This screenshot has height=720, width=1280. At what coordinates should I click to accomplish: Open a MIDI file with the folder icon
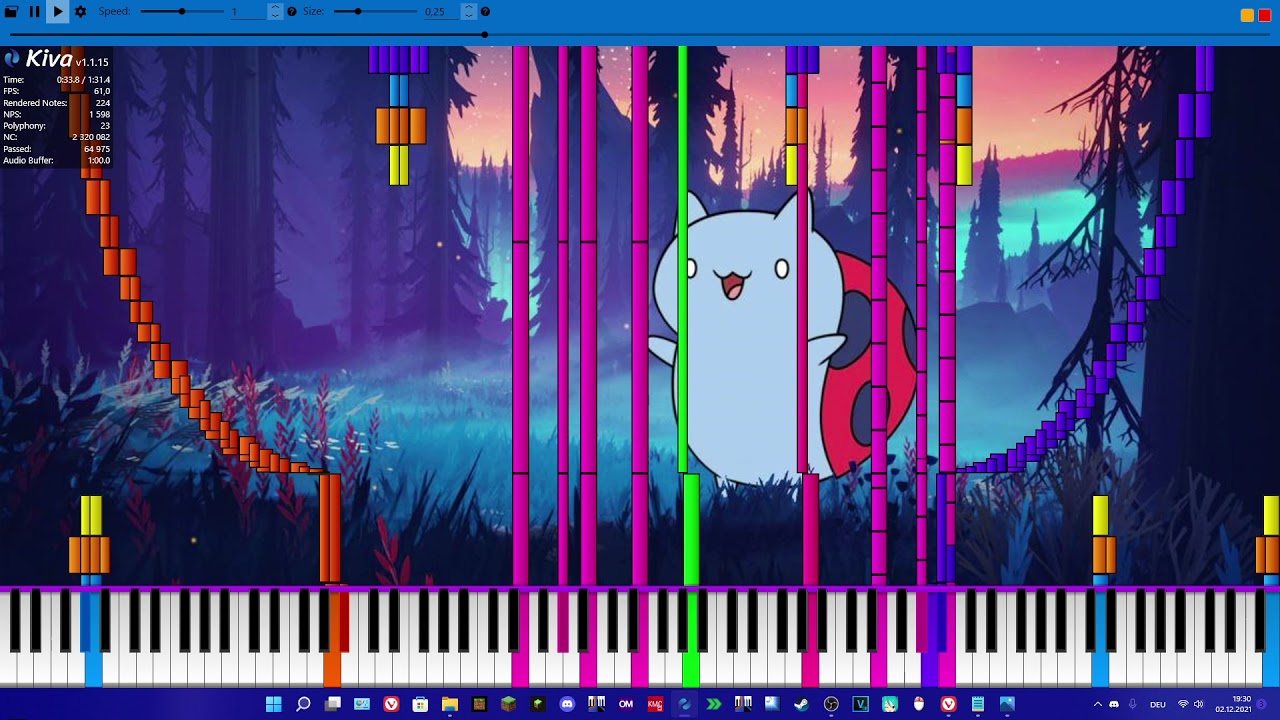(x=11, y=12)
